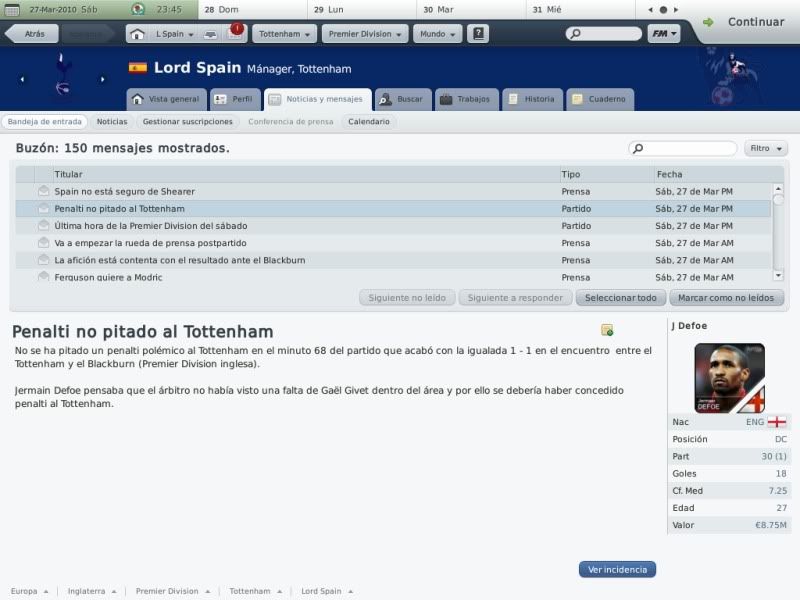Image resolution: width=800 pixels, height=600 pixels.
Task: Click Marcar como no leídos button
Action: [x=726, y=298]
